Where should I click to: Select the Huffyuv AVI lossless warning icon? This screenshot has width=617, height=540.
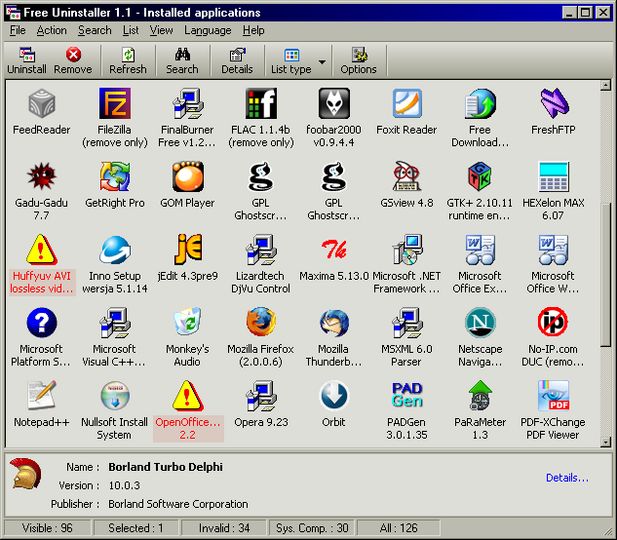click(x=42, y=250)
